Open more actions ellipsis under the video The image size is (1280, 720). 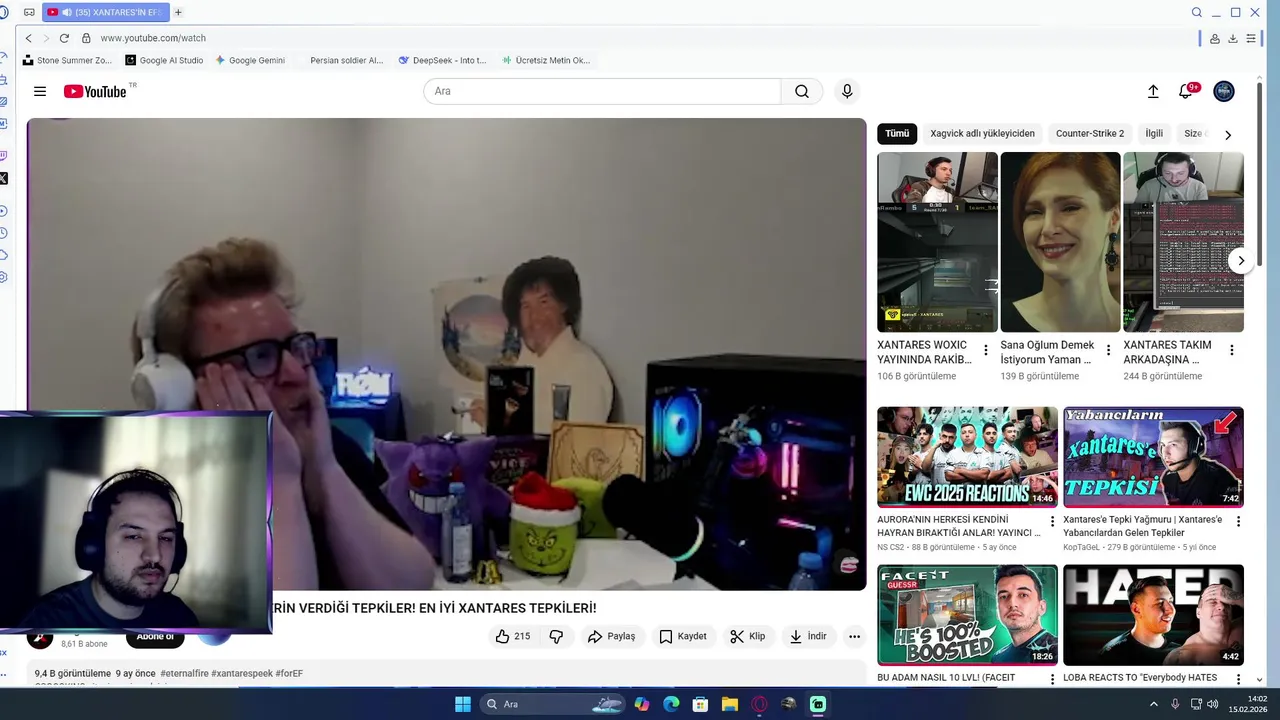click(854, 636)
